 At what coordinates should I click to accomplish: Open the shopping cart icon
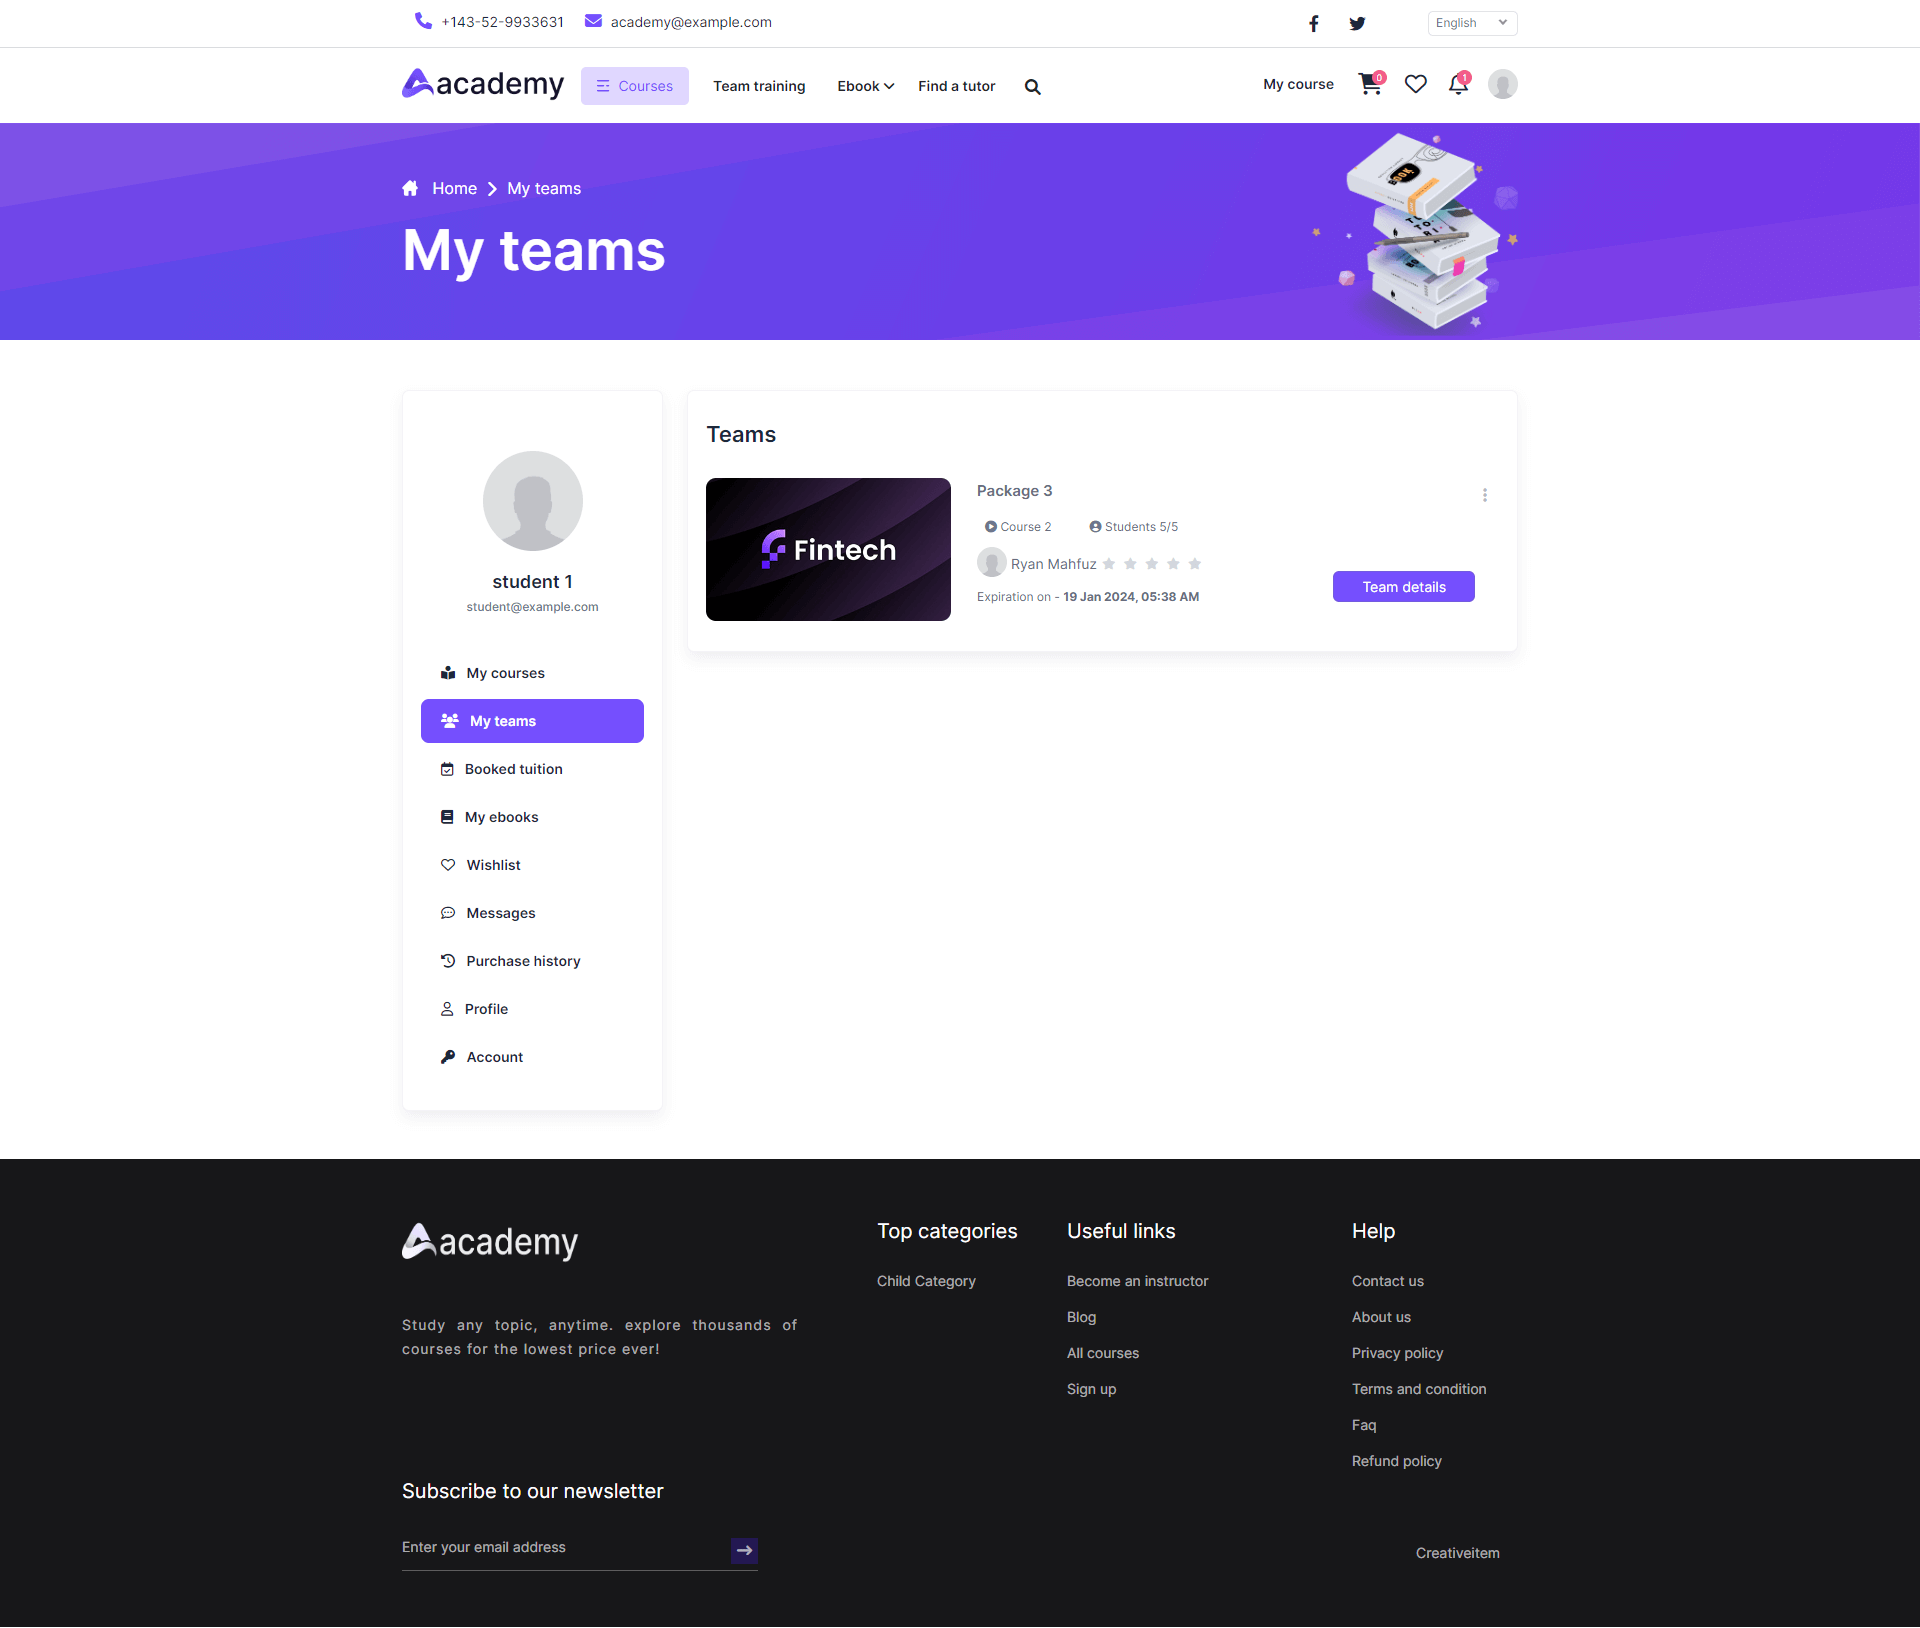1370,85
